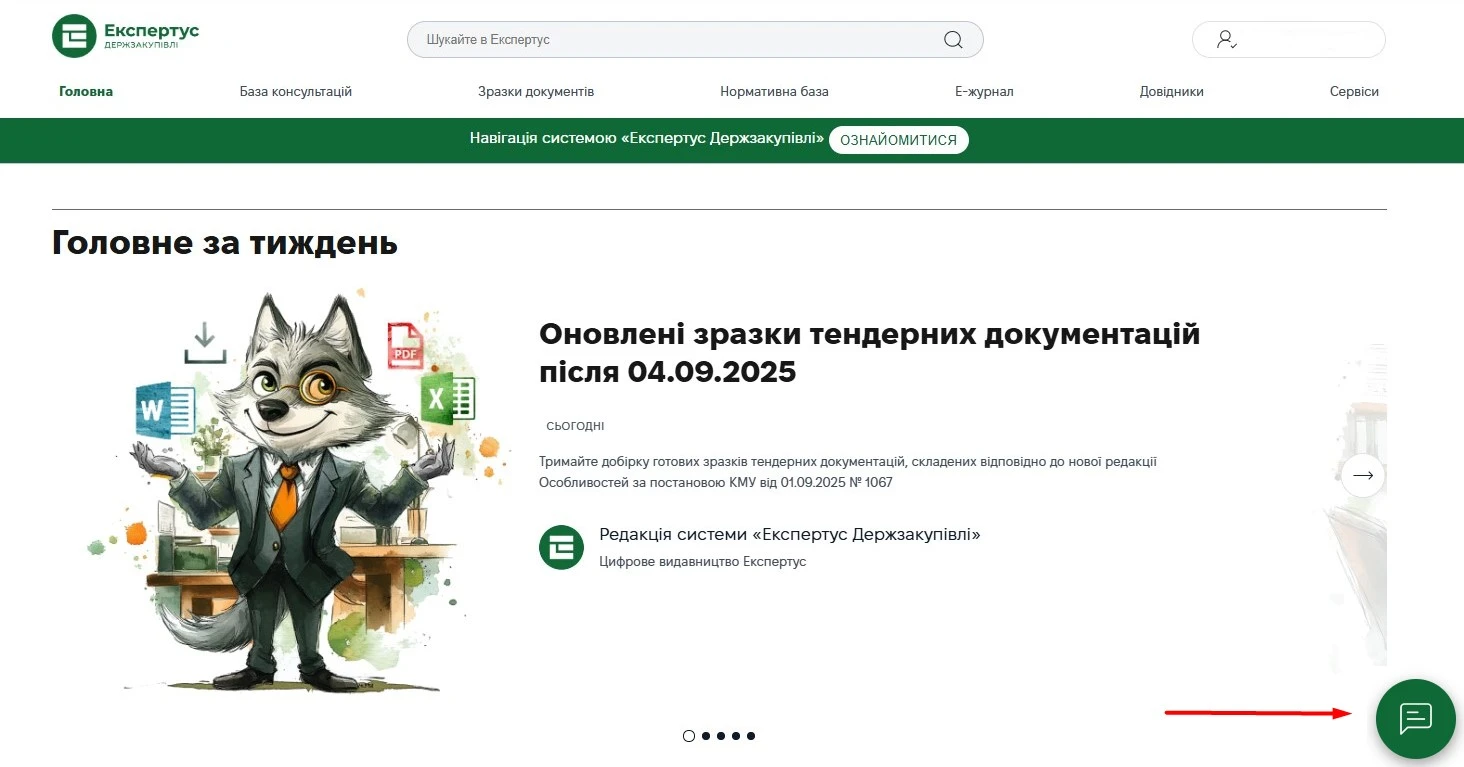Open Редакція системи «Експертус Держзакупівлі» link
The height and width of the screenshot is (767, 1464).
coord(789,534)
